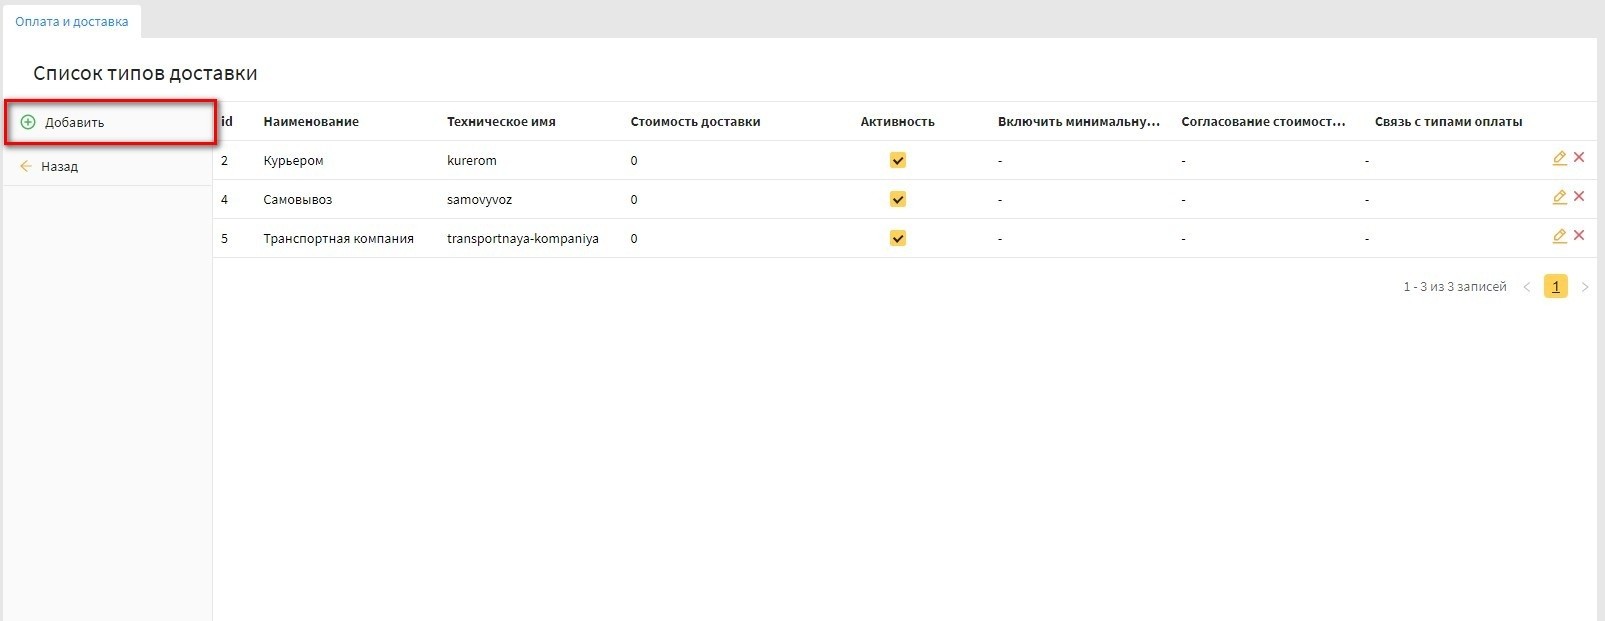
Task: Sort by the Стоимость доставки column header
Action: [695, 122]
